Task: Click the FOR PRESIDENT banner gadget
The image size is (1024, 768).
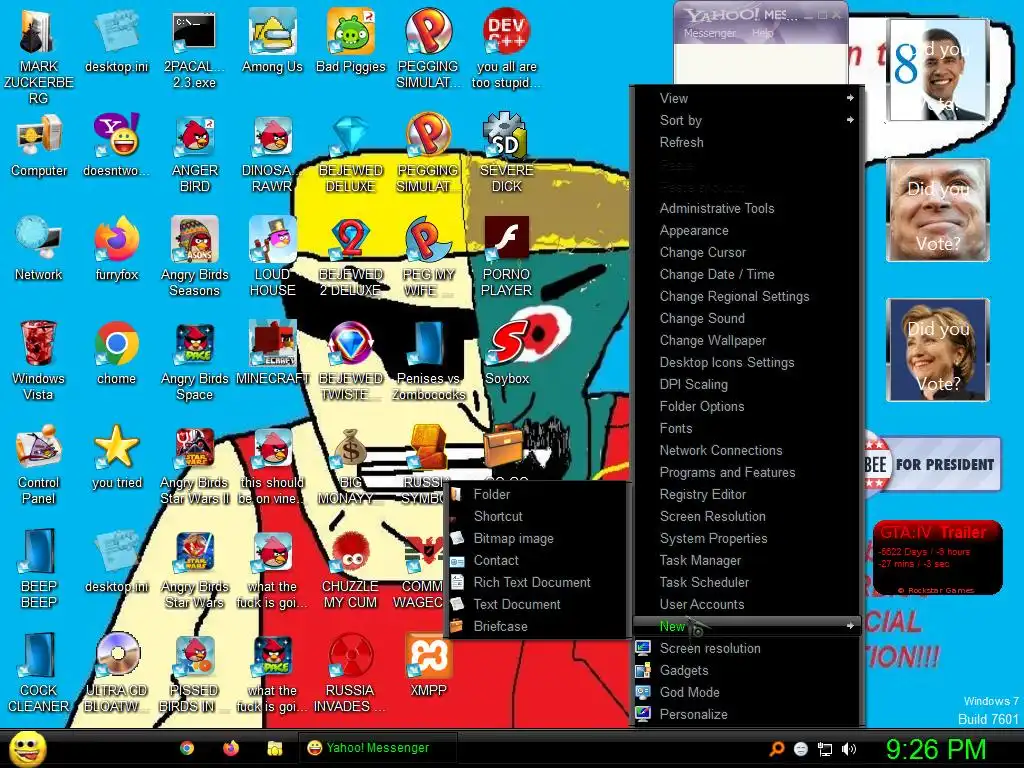Action: click(933, 464)
